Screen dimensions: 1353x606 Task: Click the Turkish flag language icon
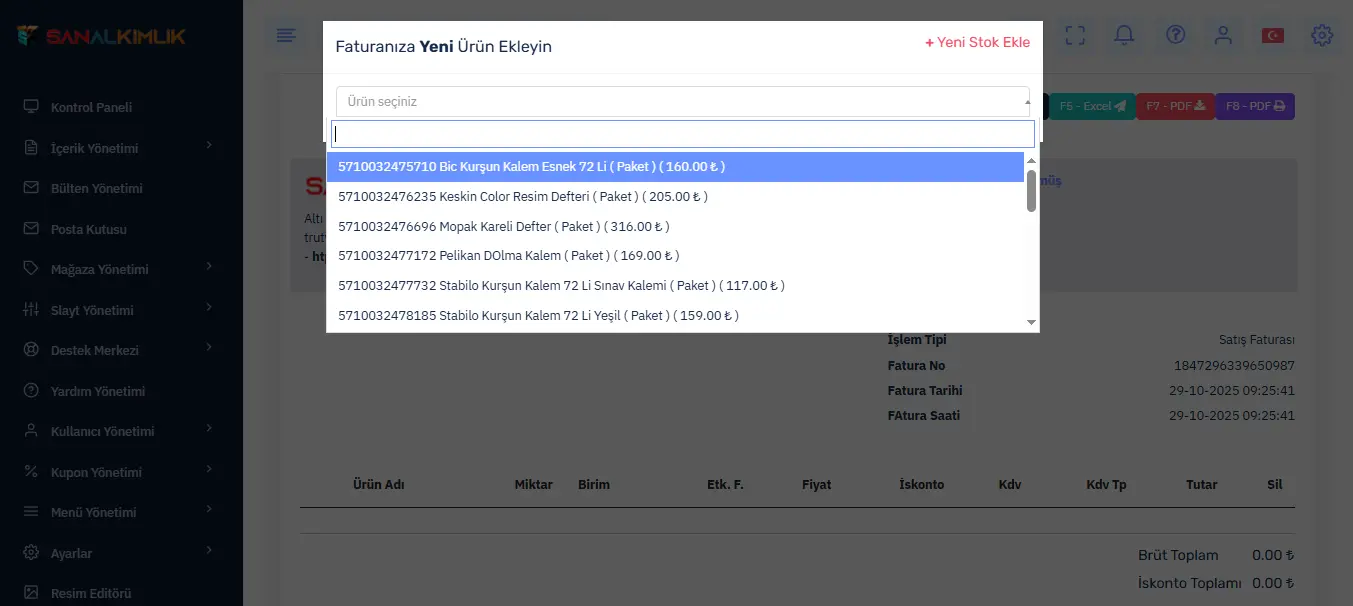(x=1272, y=35)
